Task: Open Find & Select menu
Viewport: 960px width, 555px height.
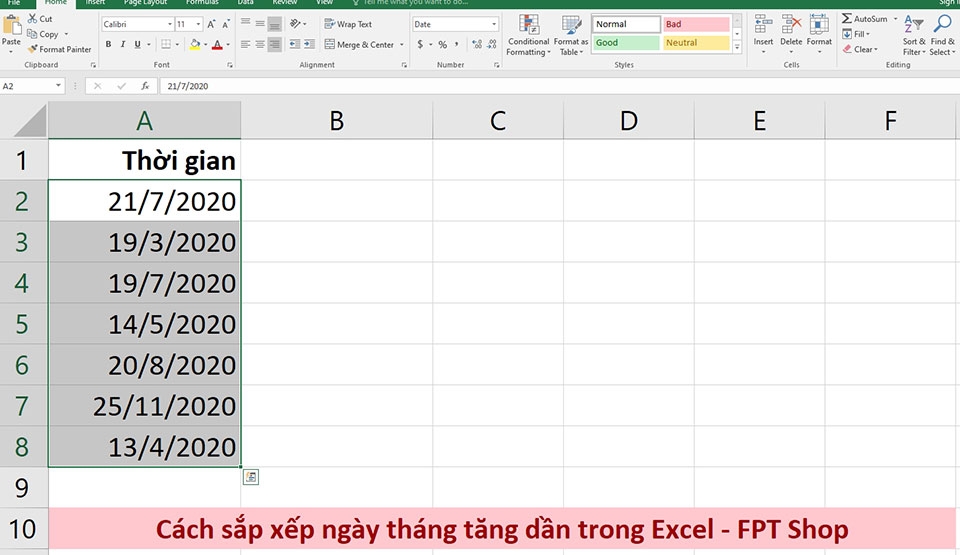Action: (942, 36)
